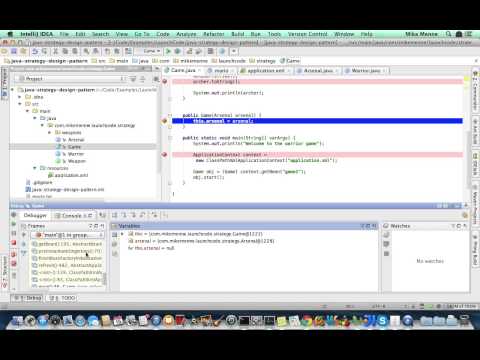This screenshot has height=360, width=480.
Task: Collapse the java-strategy-design-pattern project root node
Action: click(x=13, y=90)
